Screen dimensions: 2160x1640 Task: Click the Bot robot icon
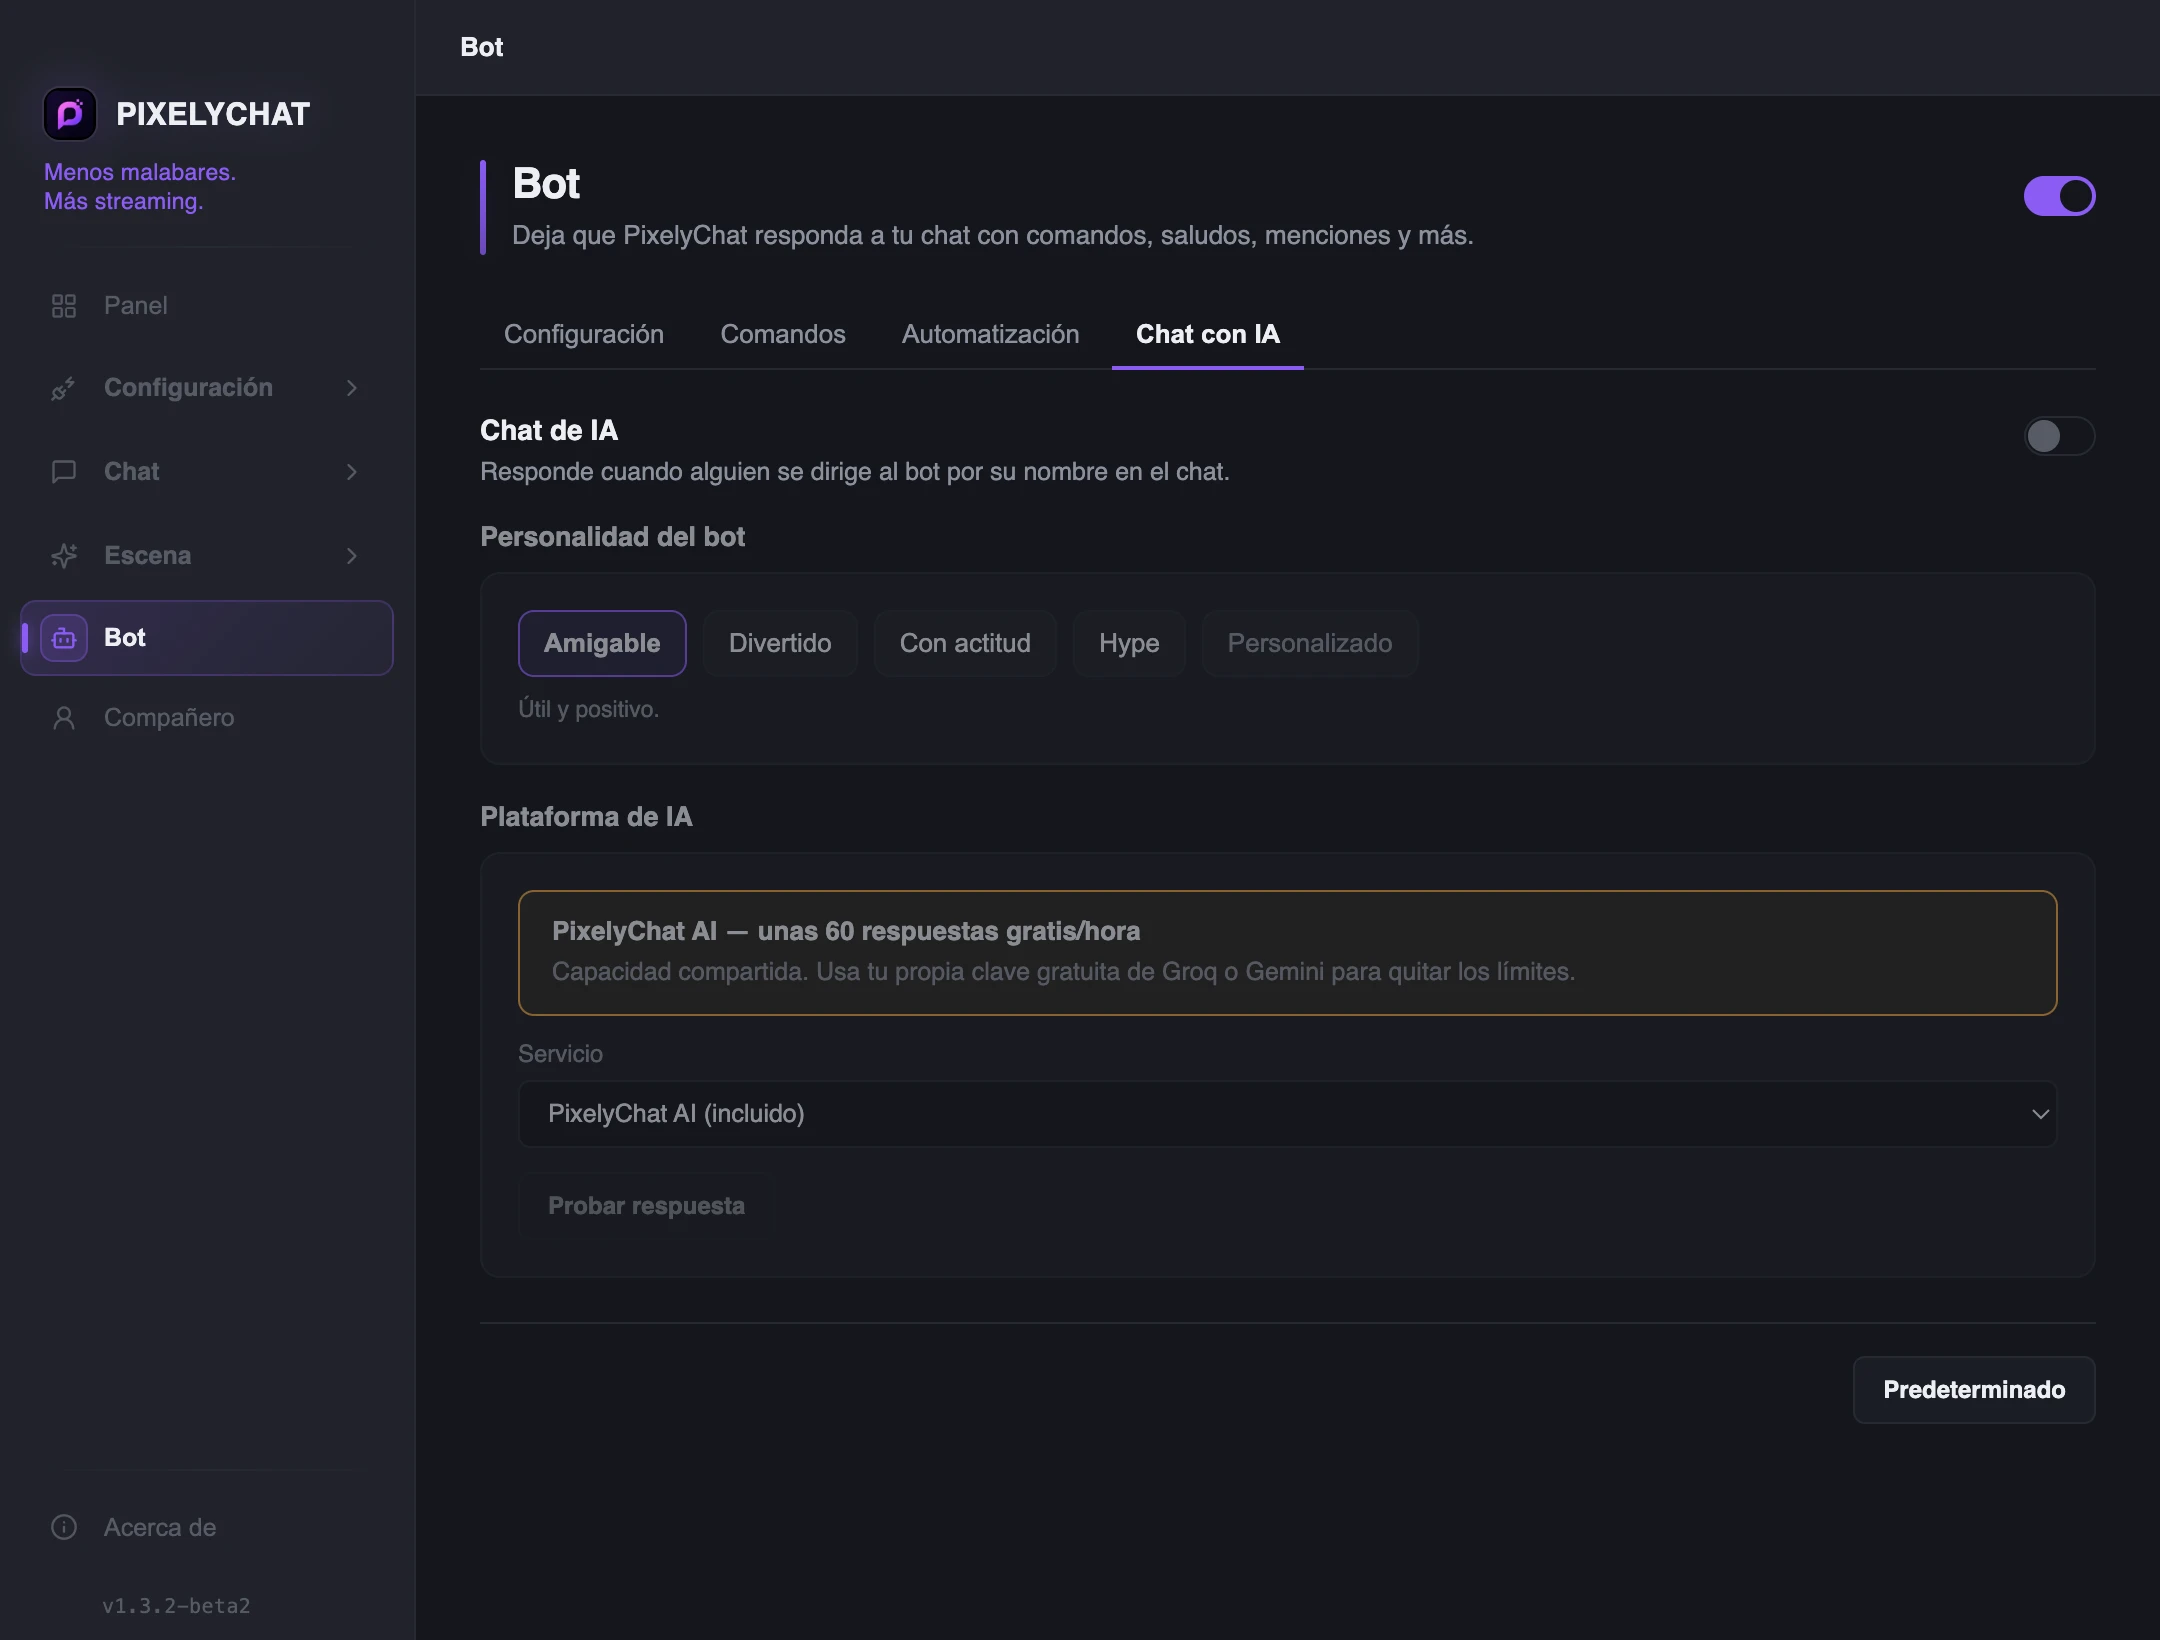pyautogui.click(x=64, y=638)
